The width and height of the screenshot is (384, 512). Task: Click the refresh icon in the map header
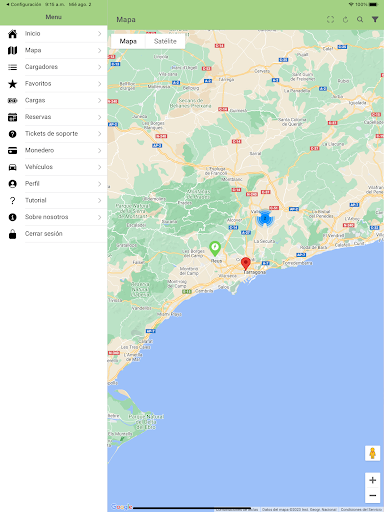coord(345,20)
